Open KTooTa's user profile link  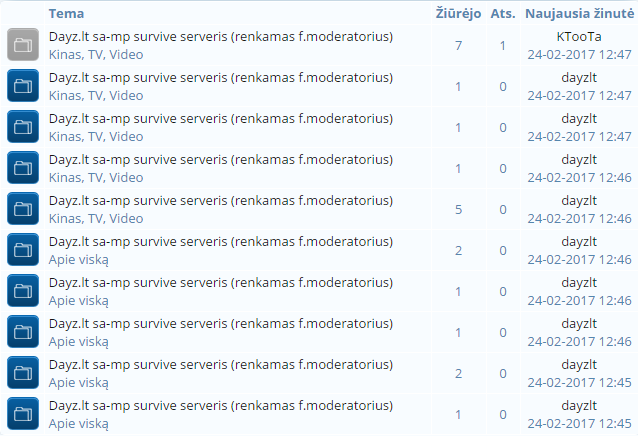tap(579, 37)
